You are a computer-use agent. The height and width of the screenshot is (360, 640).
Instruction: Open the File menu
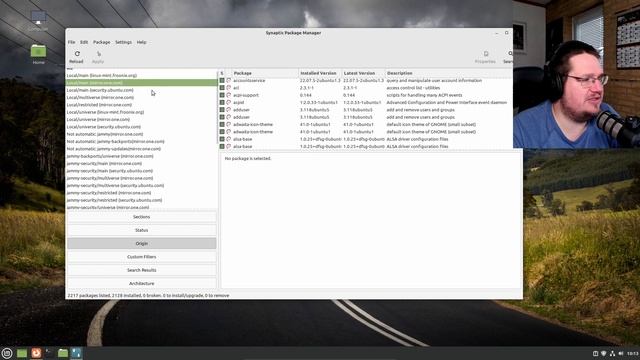pos(71,42)
